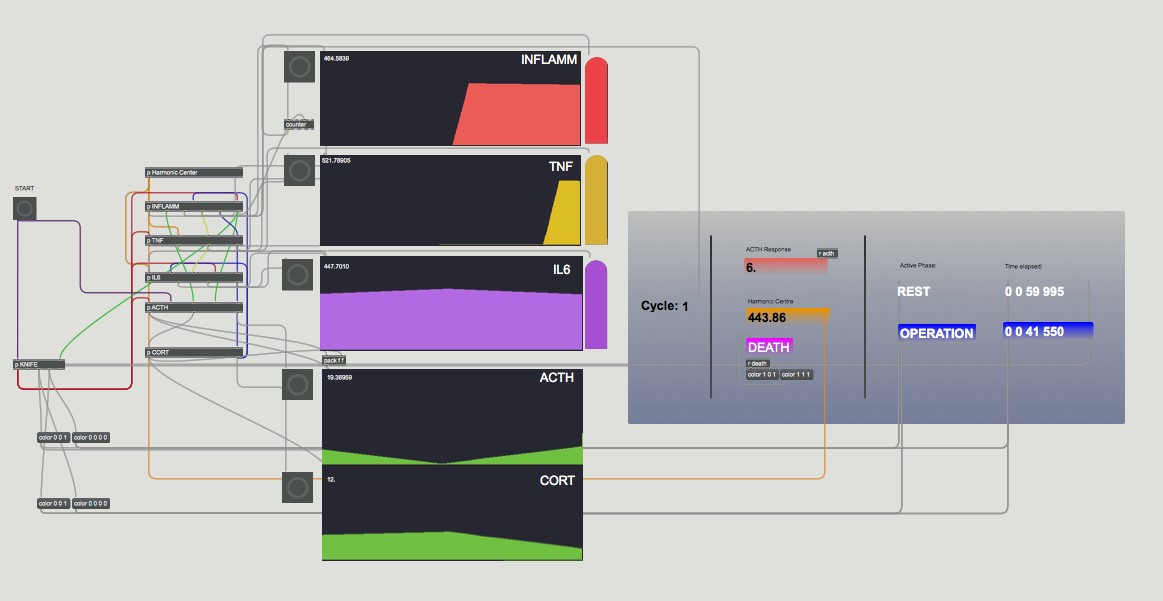Hit the bang button beside IL6 graph

pyautogui.click(x=298, y=275)
